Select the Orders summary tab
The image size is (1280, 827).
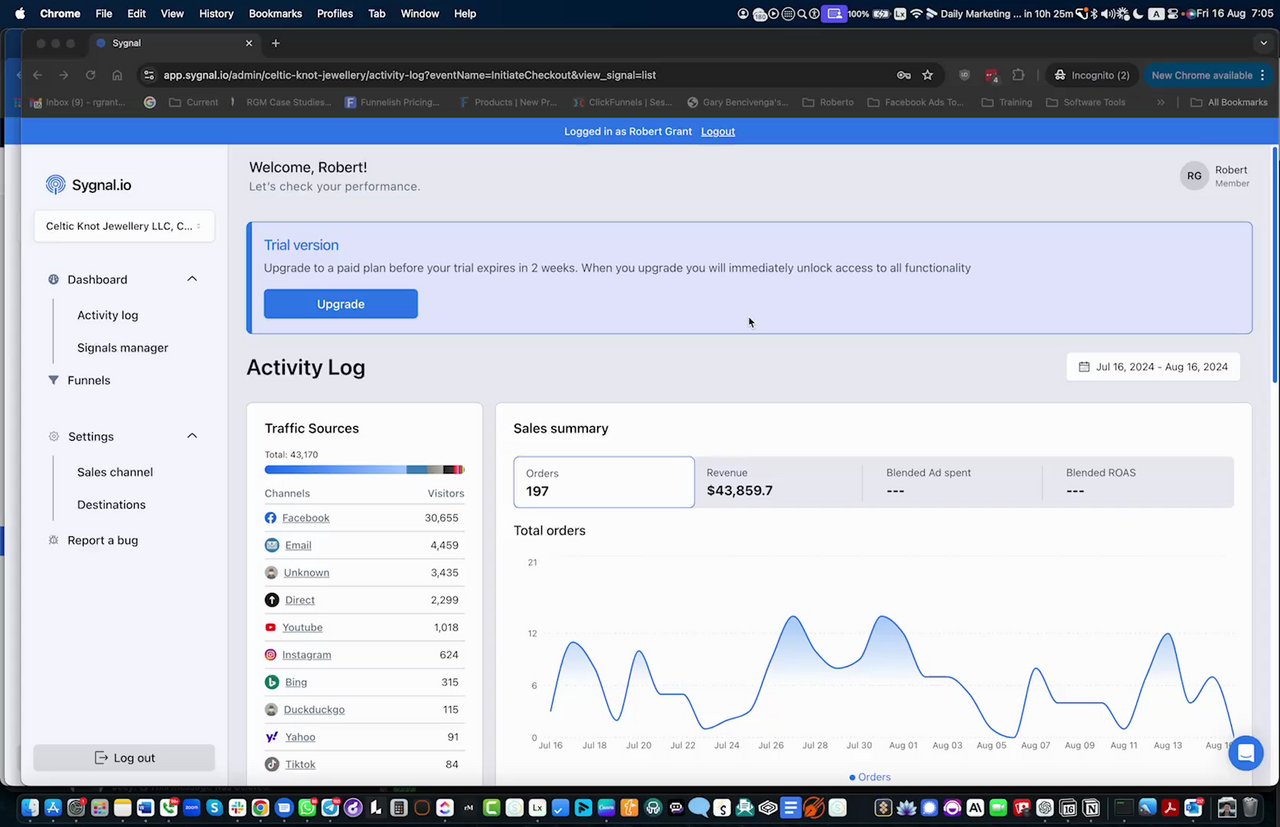pyautogui.click(x=604, y=482)
